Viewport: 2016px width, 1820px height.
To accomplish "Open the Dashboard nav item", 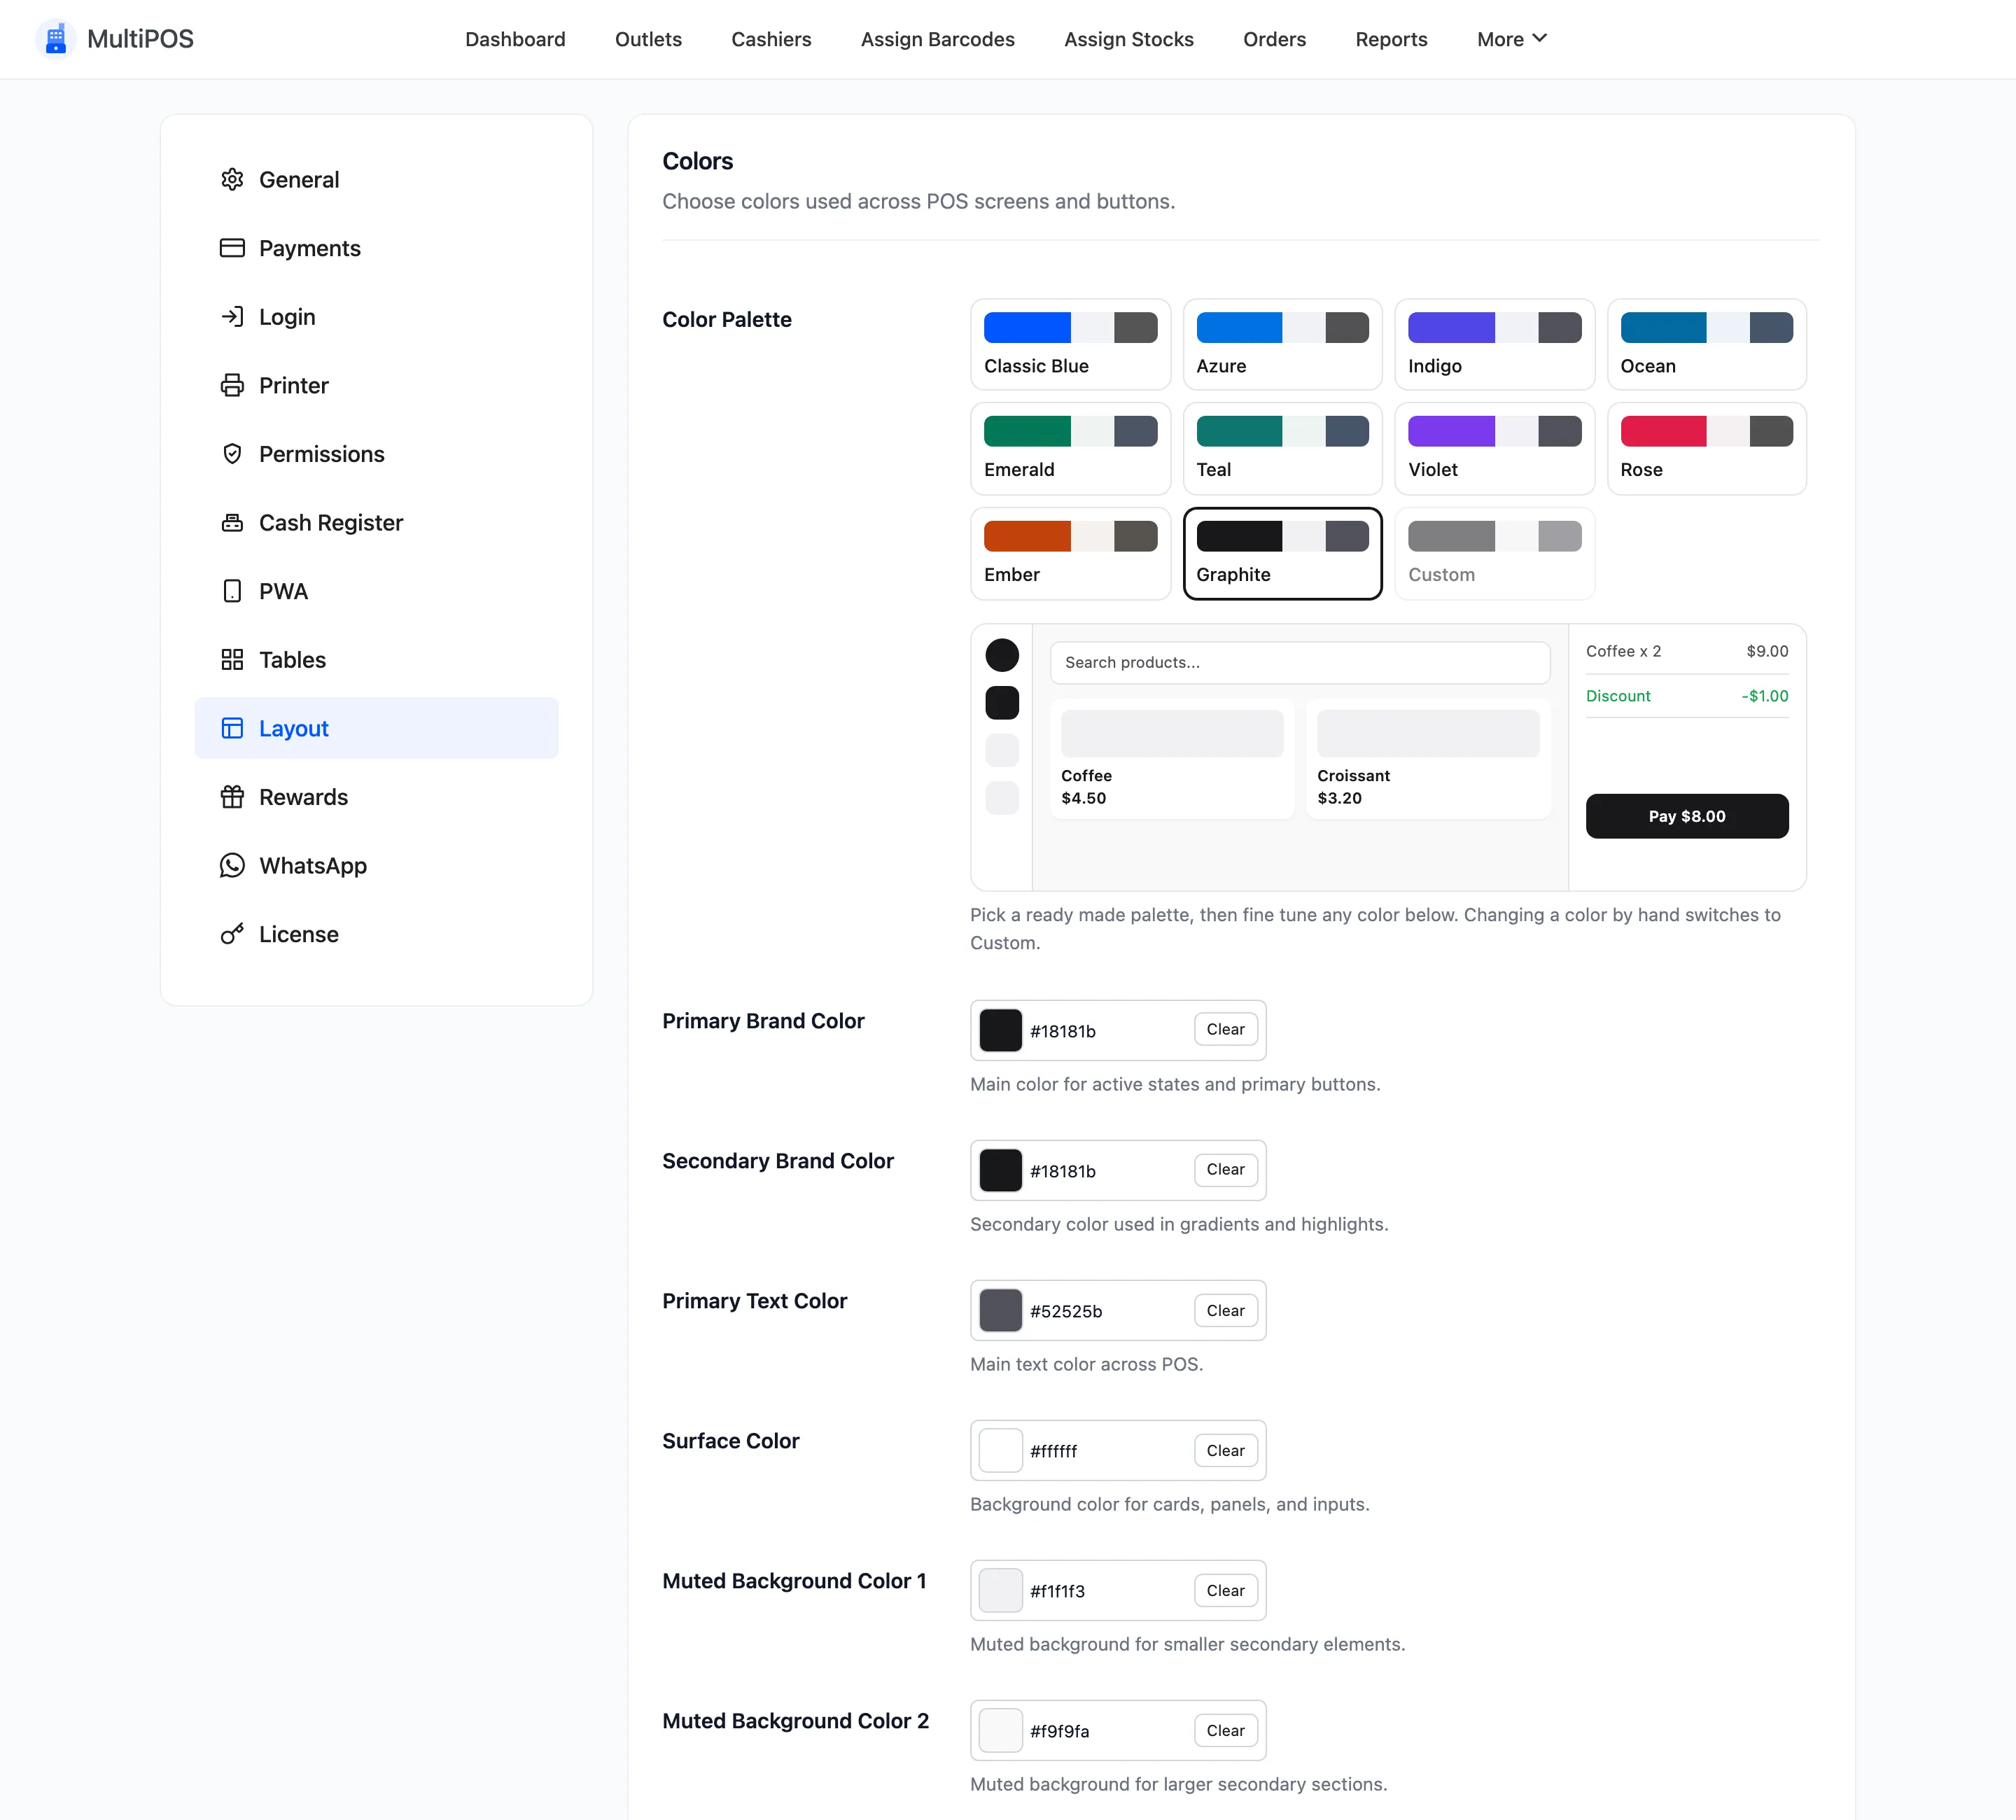I will (515, 39).
